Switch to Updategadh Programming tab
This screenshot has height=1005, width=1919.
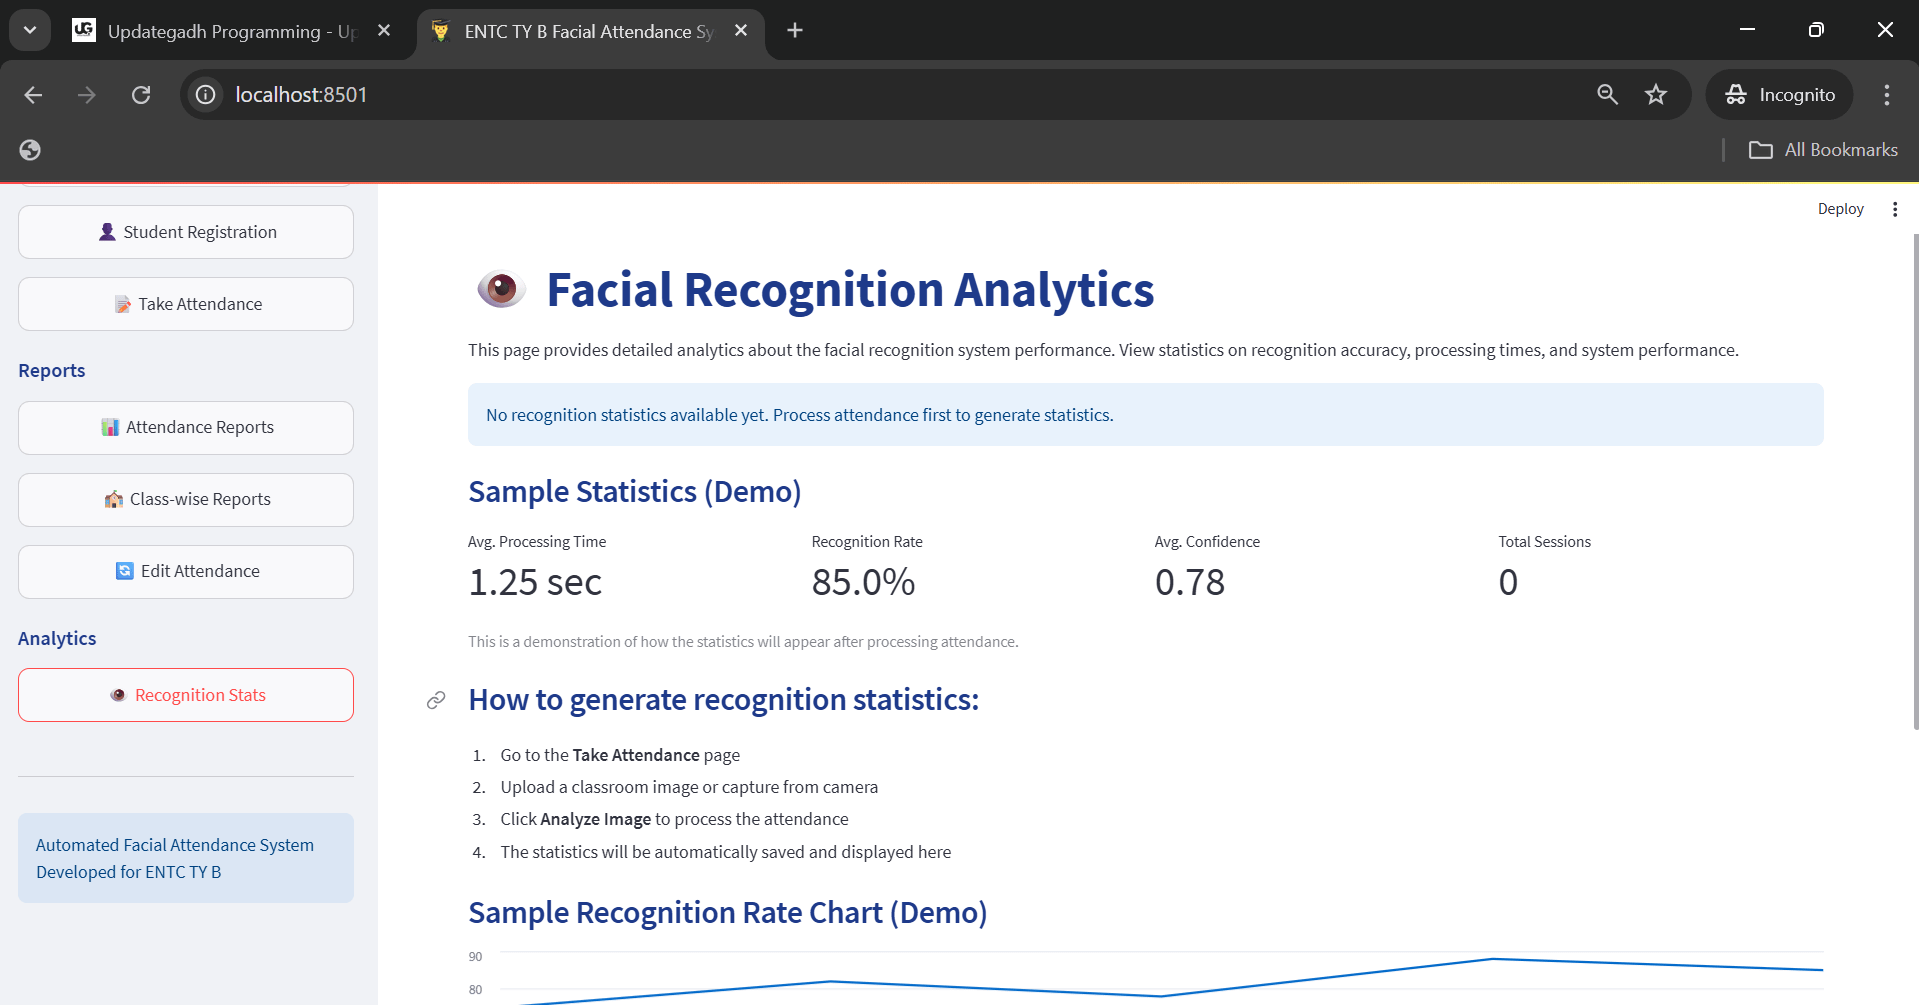[x=230, y=32]
